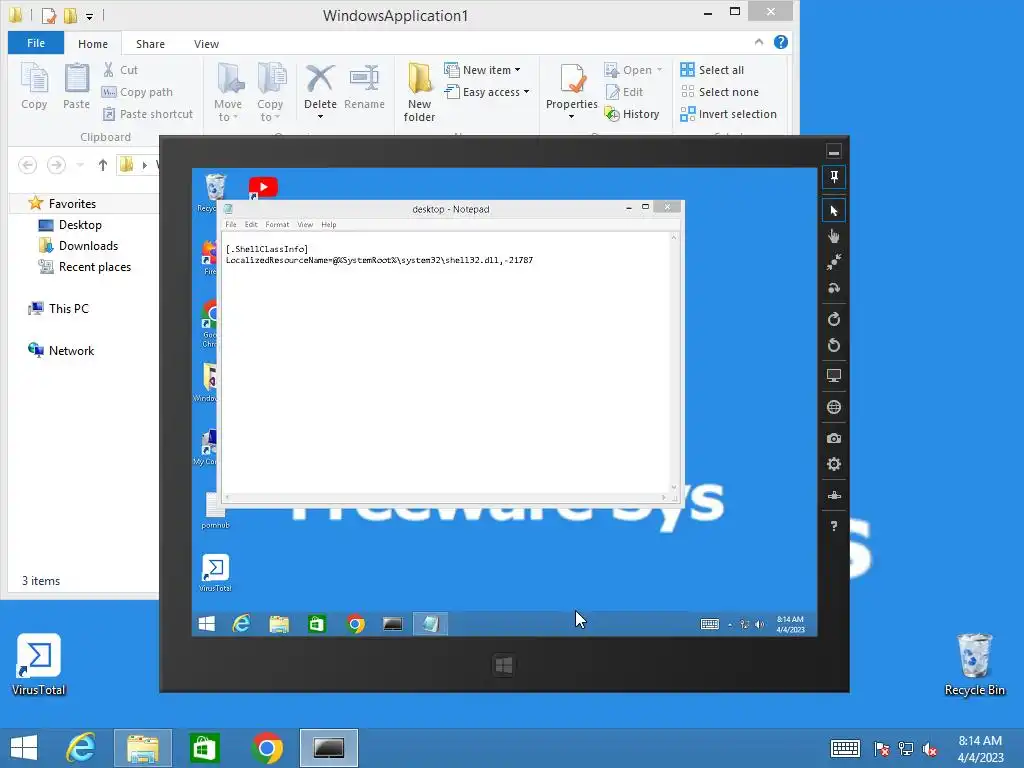1024x768 pixels.
Task: Select mouse mode in the simulator toolbar
Action: tap(834, 211)
